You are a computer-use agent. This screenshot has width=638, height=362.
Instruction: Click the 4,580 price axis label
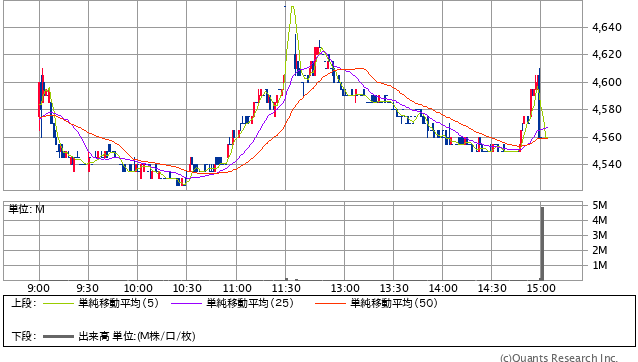607,109
